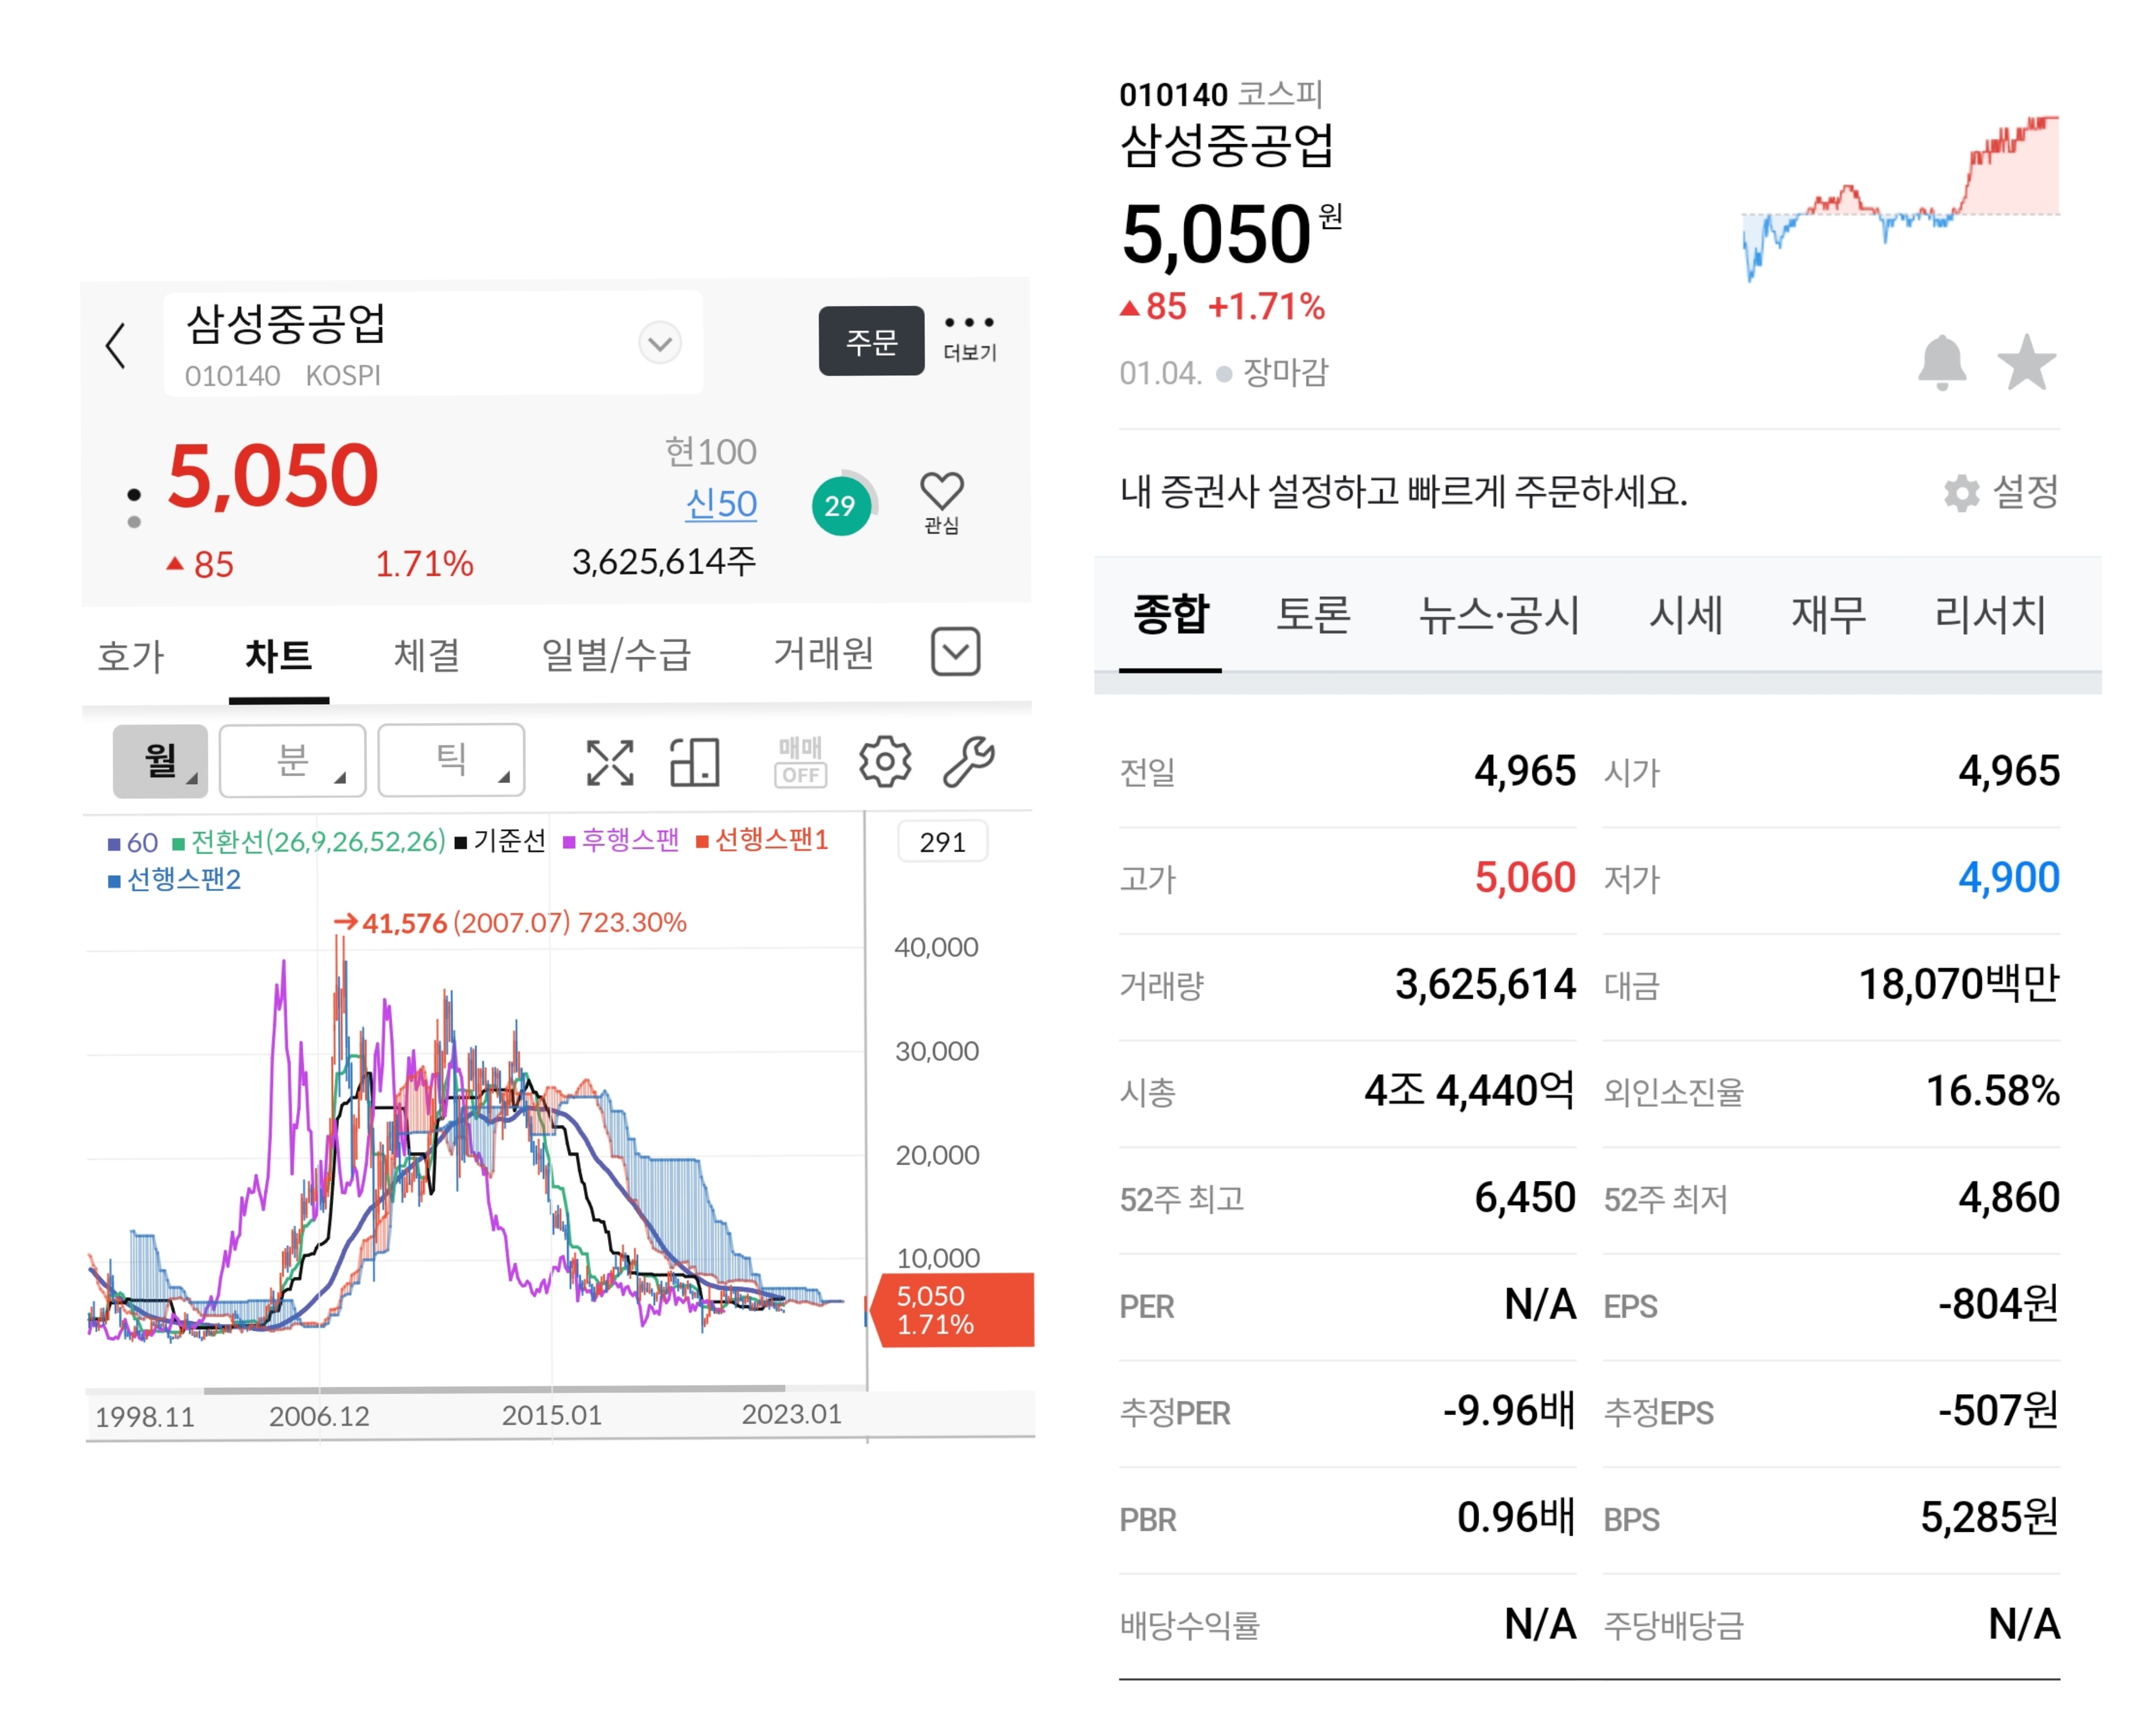The width and height of the screenshot is (2156, 1724).
Task: Open chart settings gear icon
Action: click(x=885, y=763)
